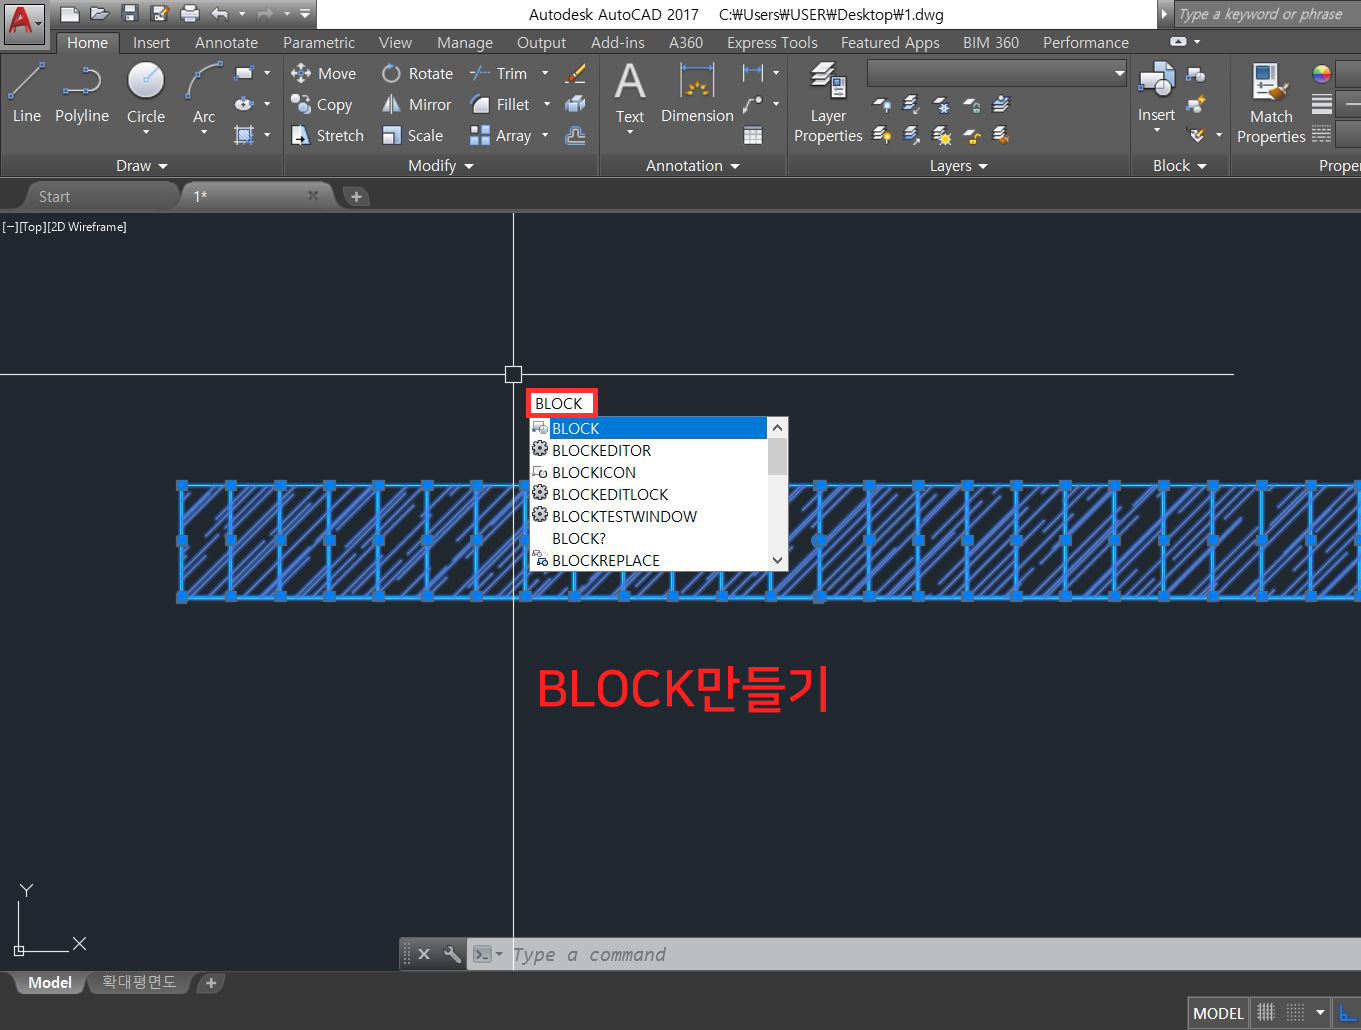This screenshot has height=1030, width=1361.
Task: Select the Fillet tool
Action: (x=499, y=104)
